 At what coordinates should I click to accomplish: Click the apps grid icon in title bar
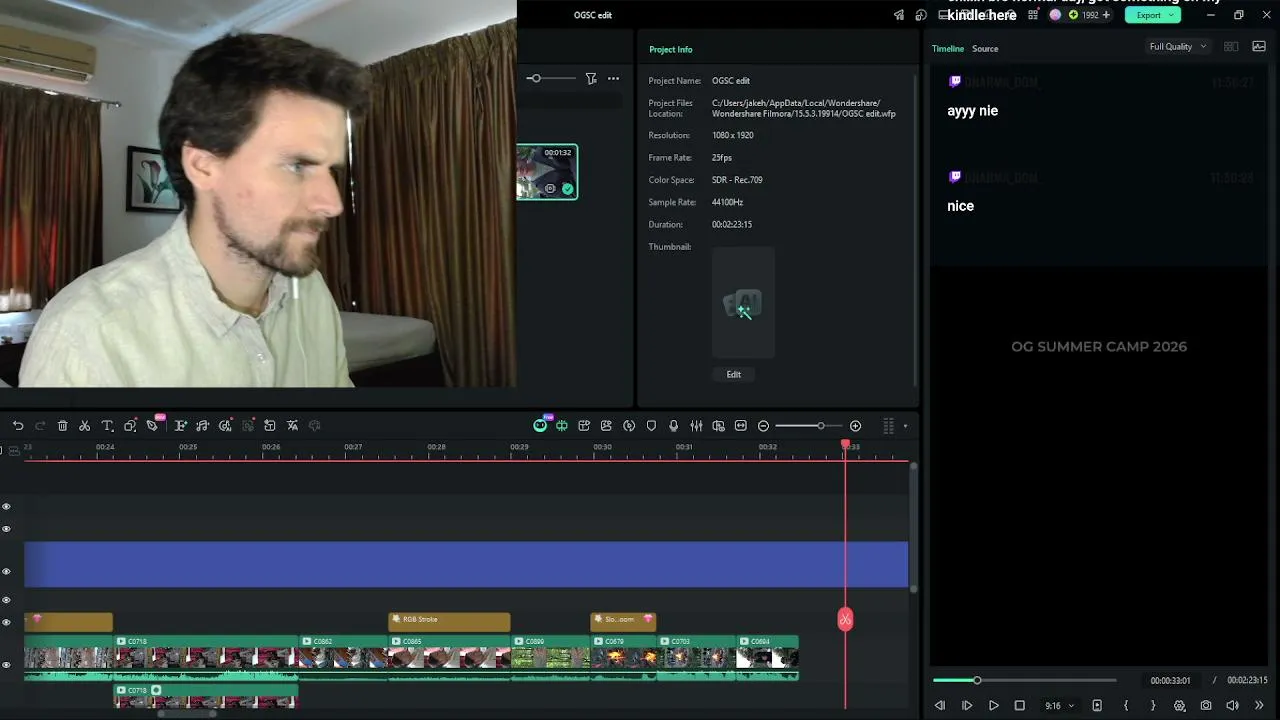[x=1033, y=15]
